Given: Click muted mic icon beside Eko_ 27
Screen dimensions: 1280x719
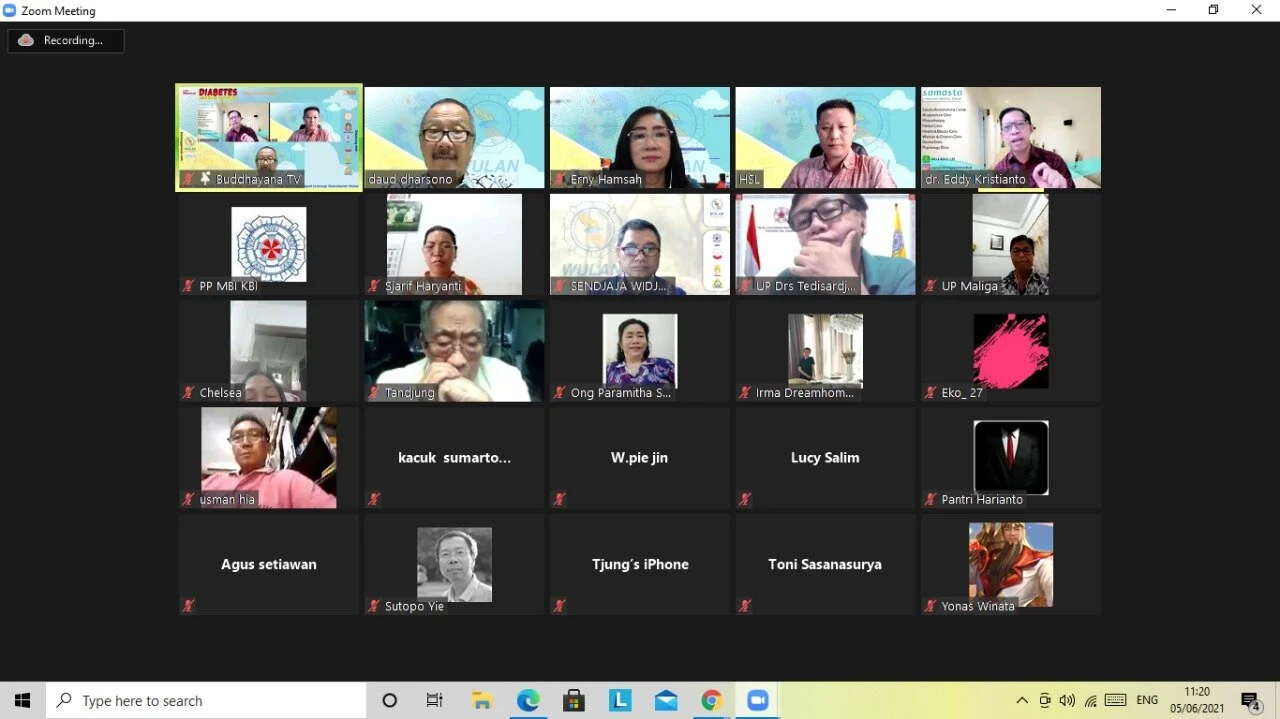Looking at the screenshot, I should (931, 393).
